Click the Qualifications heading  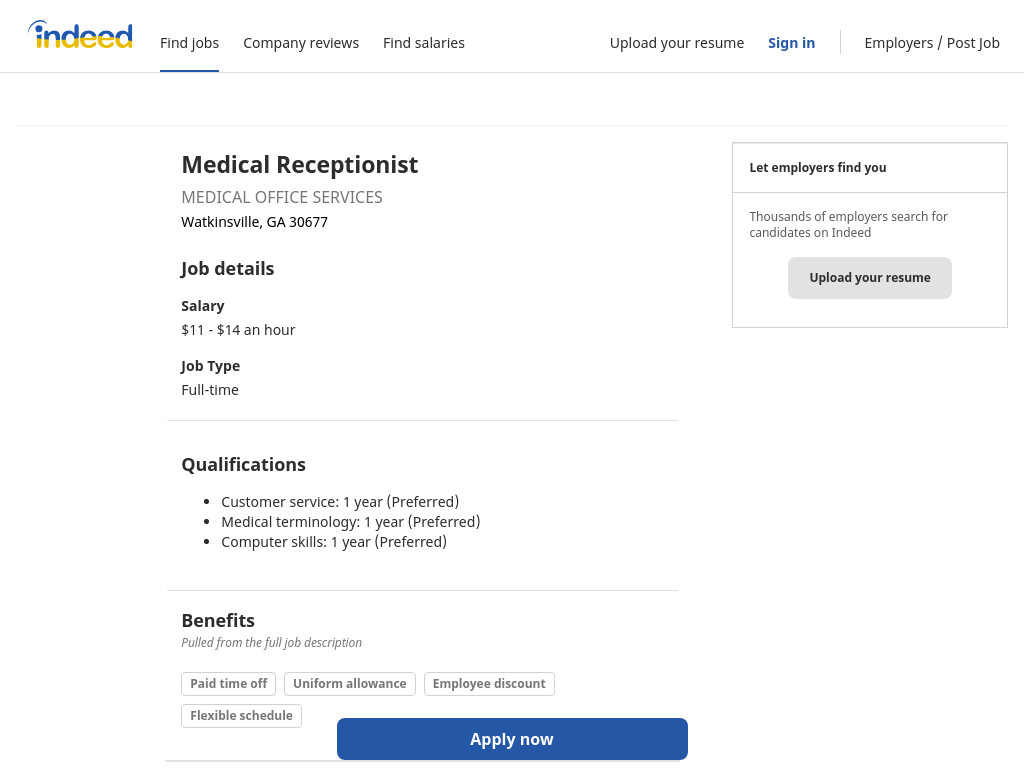point(244,464)
